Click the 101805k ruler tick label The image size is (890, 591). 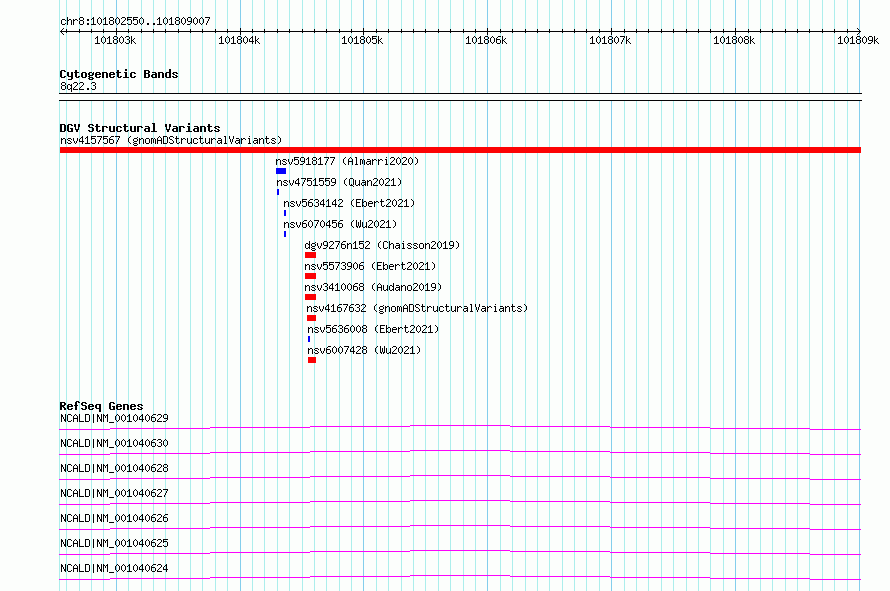[362, 40]
